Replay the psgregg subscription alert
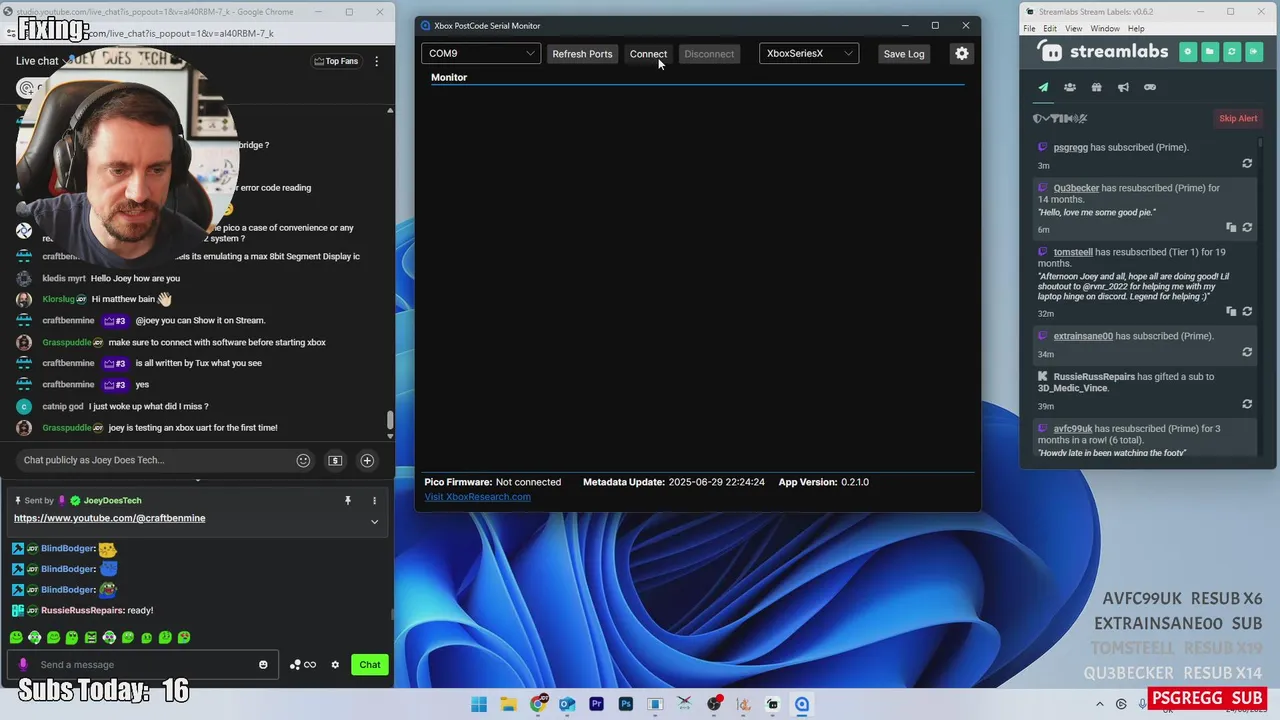This screenshot has height=720, width=1280. tap(1247, 163)
